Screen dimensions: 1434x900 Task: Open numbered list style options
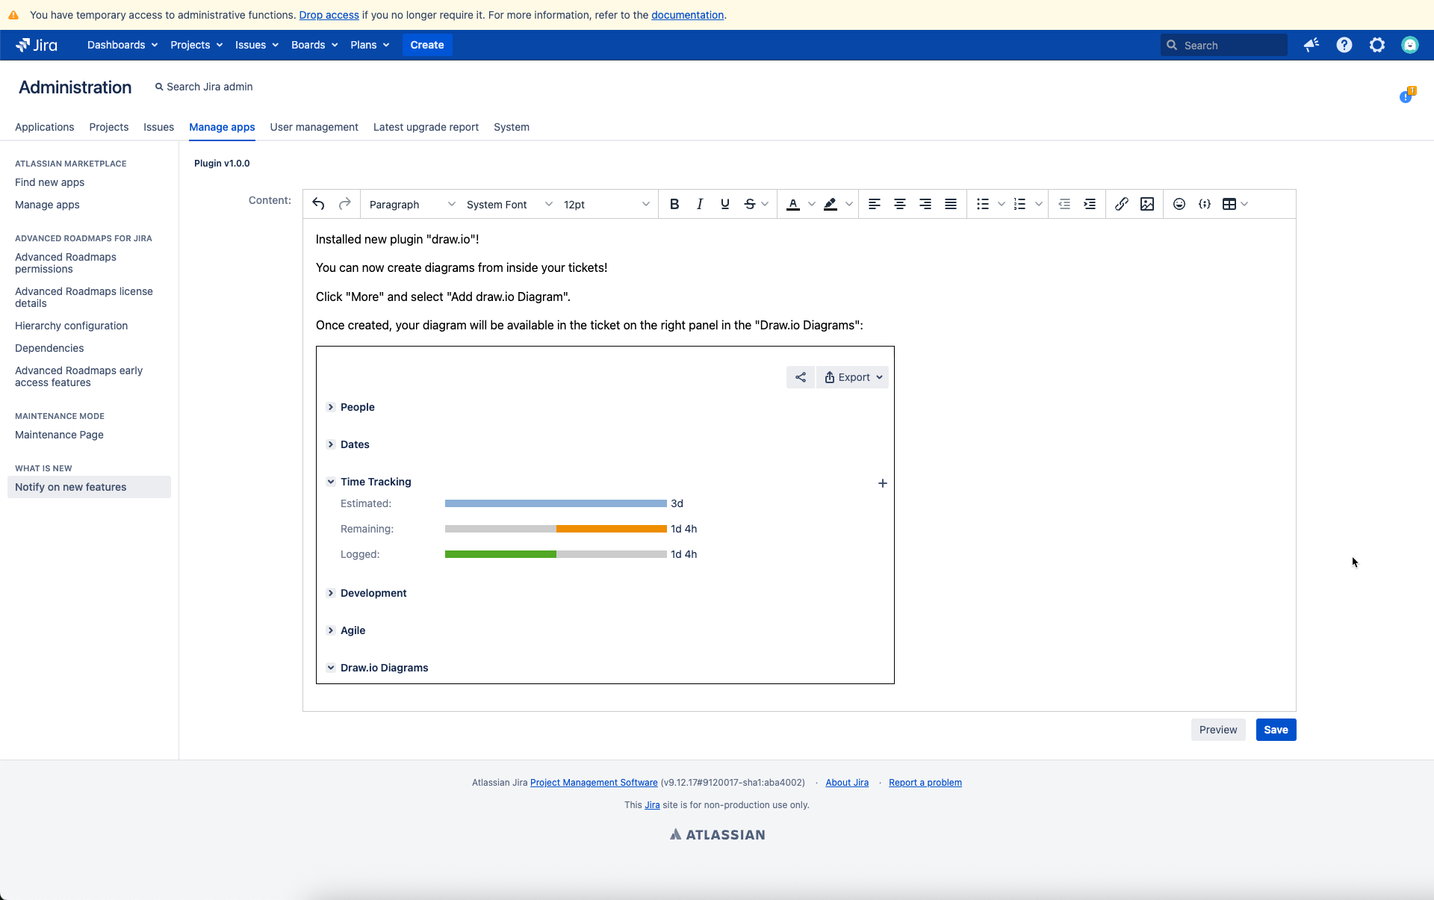point(1039,204)
